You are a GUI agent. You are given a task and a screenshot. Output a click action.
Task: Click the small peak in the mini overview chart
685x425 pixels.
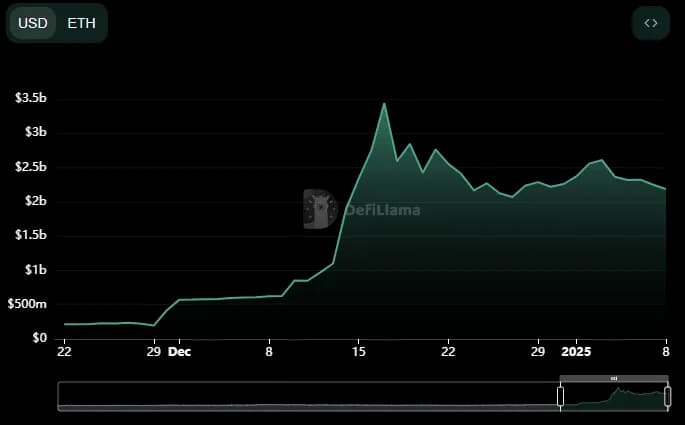622,390
